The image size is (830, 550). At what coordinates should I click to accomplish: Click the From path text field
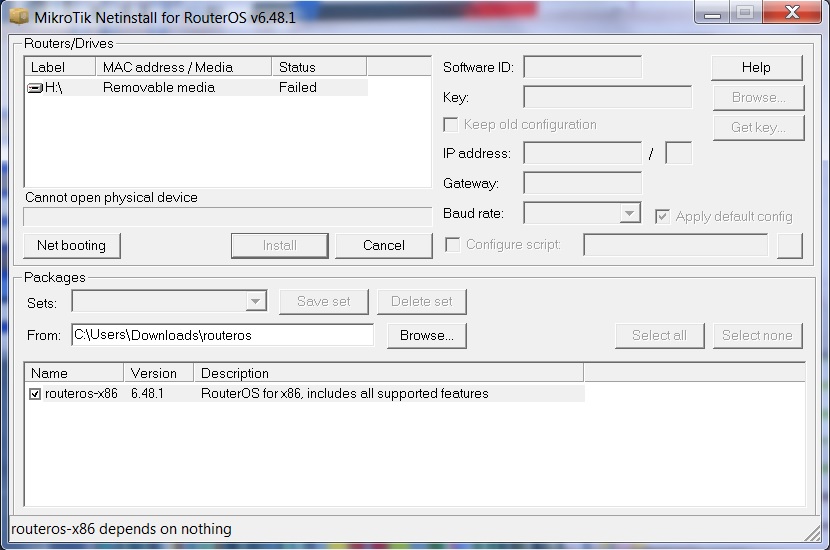222,336
